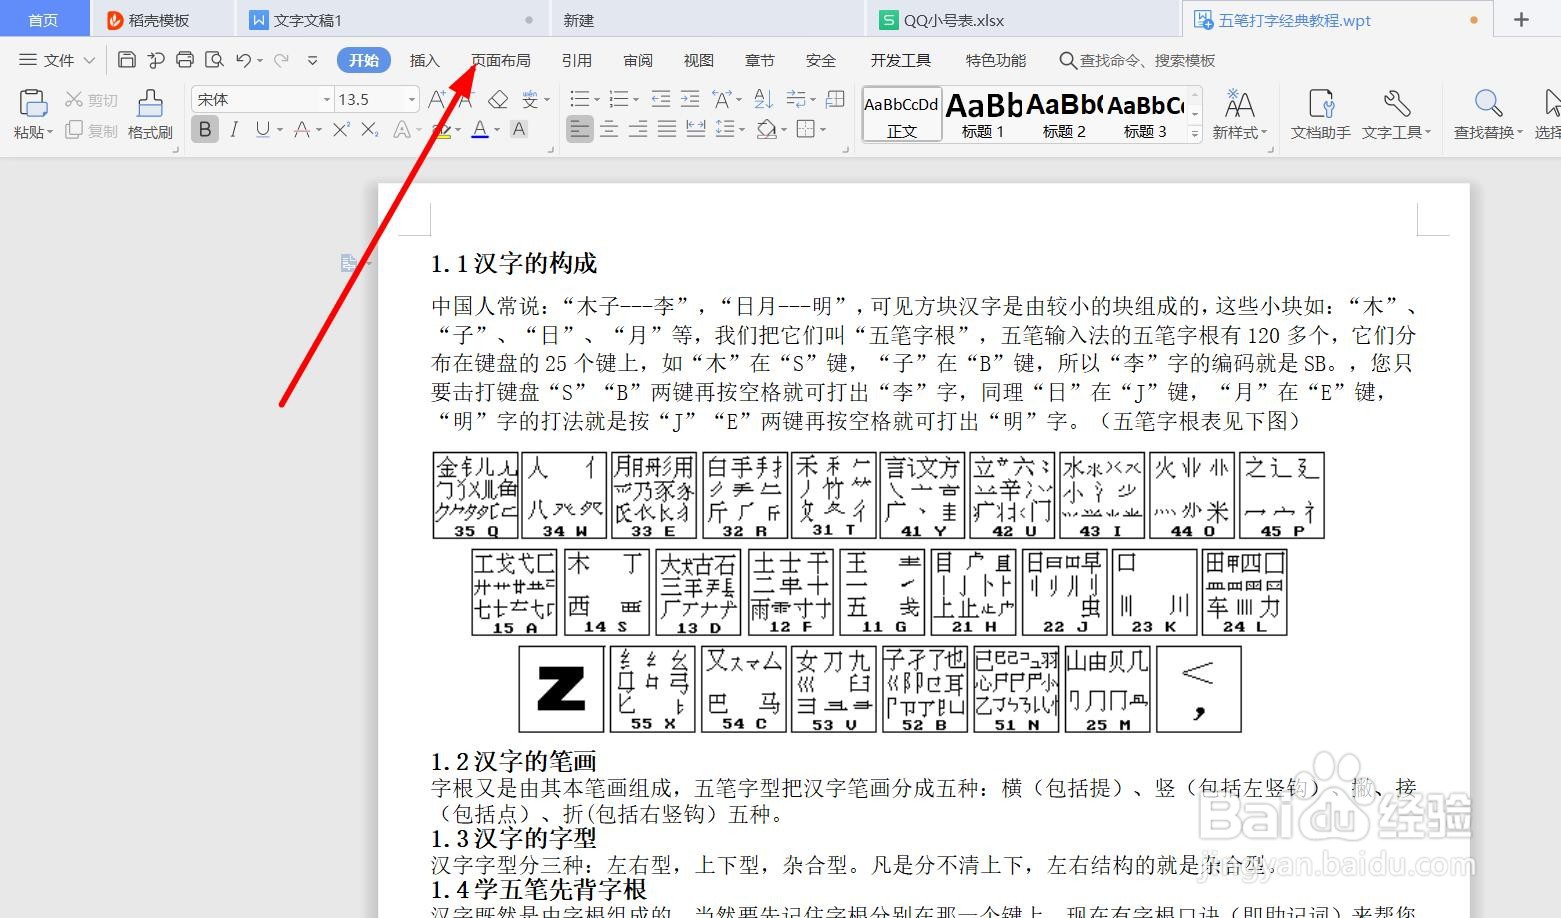Clear formatting with the eraser icon

497,98
